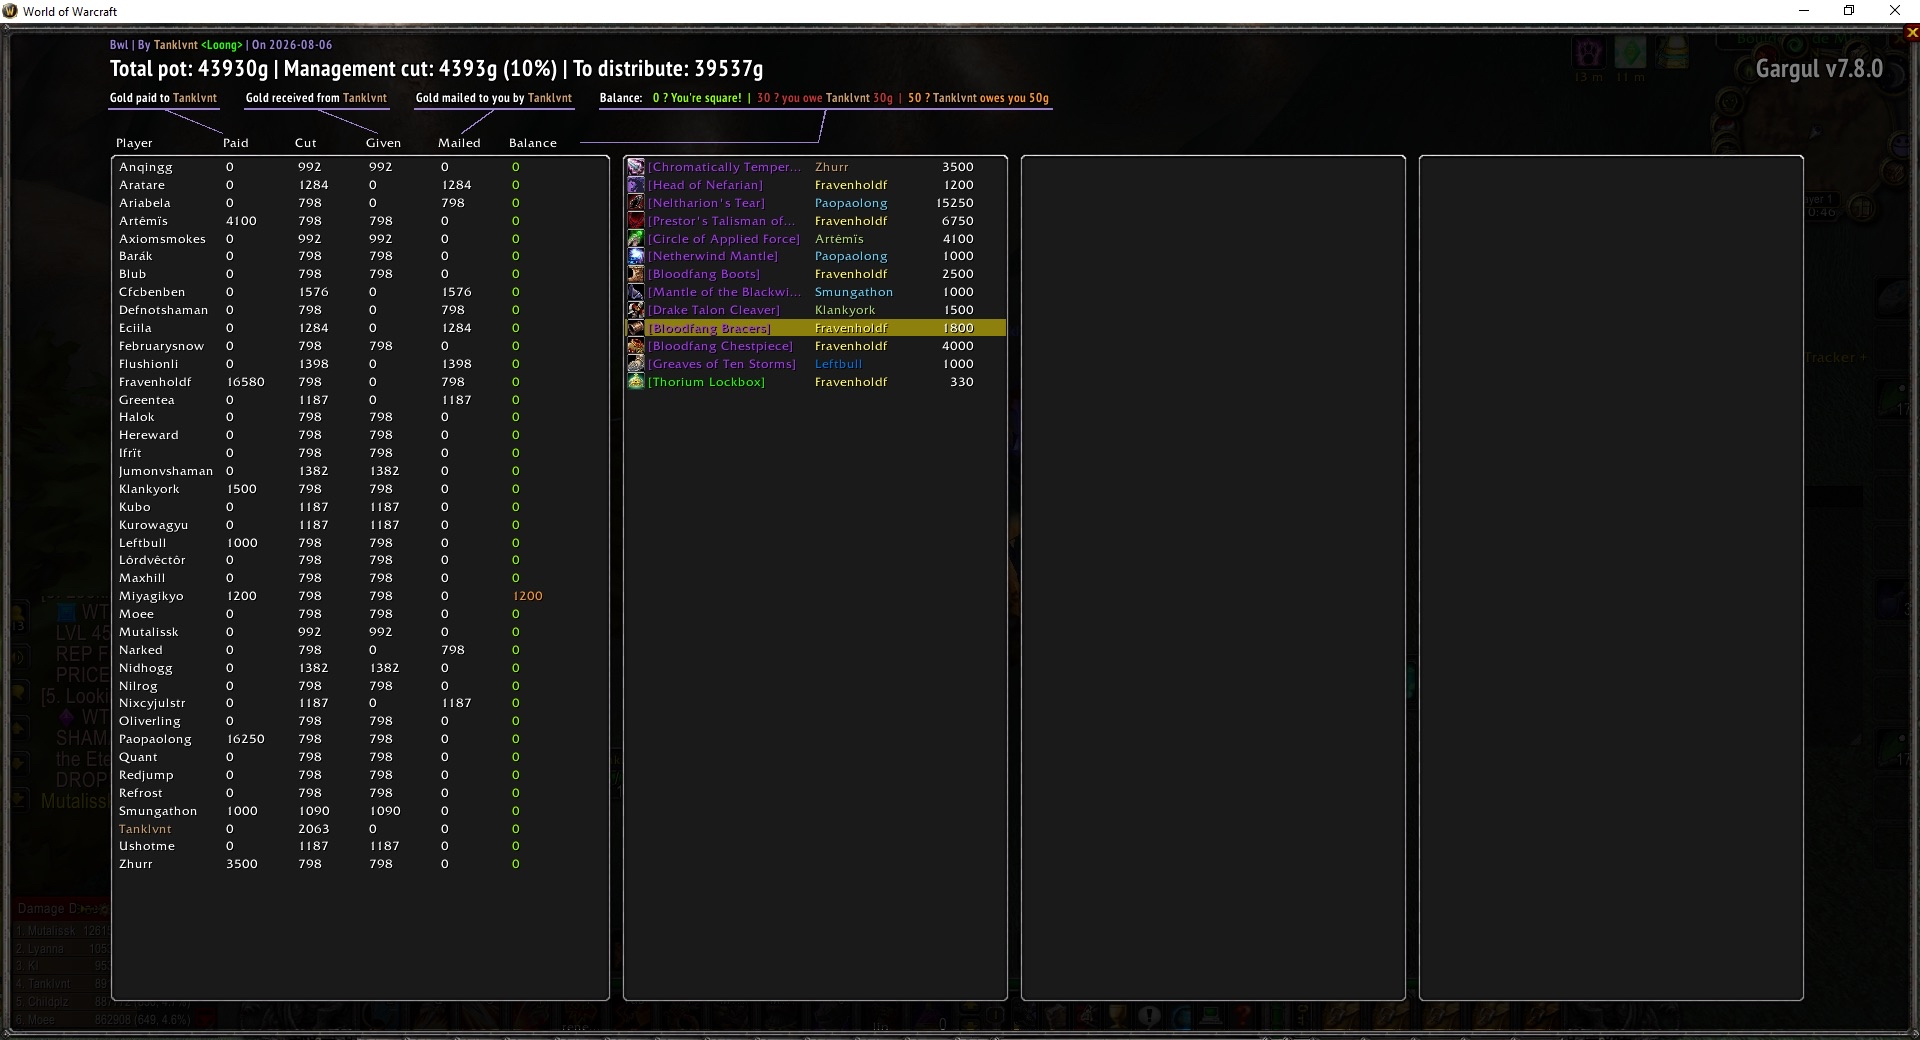Image resolution: width=1920 pixels, height=1040 pixels.
Task: Click the 6750 price of Prestor's Talisman
Action: (x=958, y=221)
